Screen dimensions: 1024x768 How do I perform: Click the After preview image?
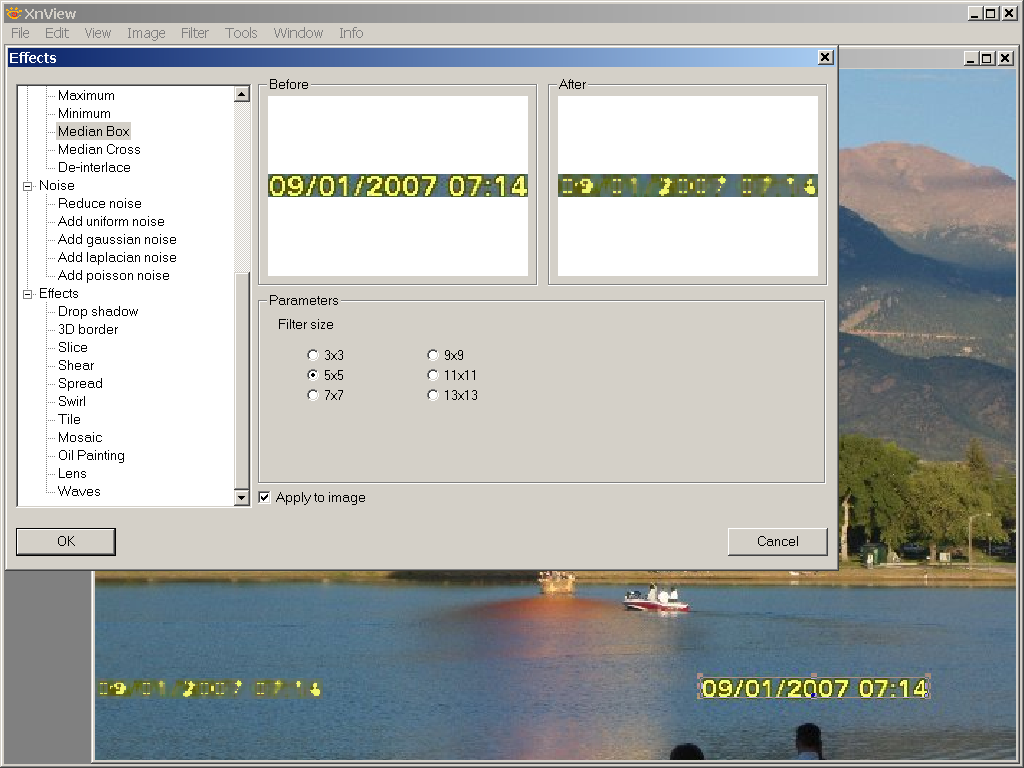coord(688,186)
